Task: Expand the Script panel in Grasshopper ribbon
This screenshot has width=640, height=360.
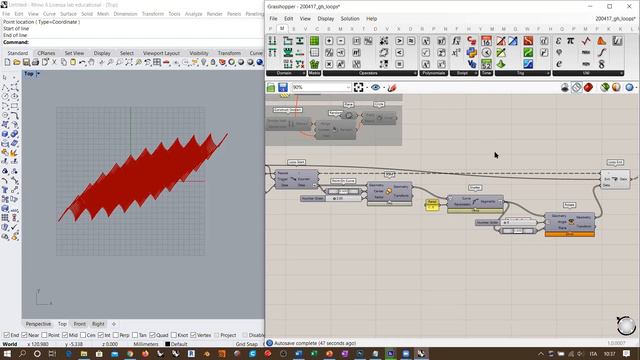Action: tap(476, 73)
